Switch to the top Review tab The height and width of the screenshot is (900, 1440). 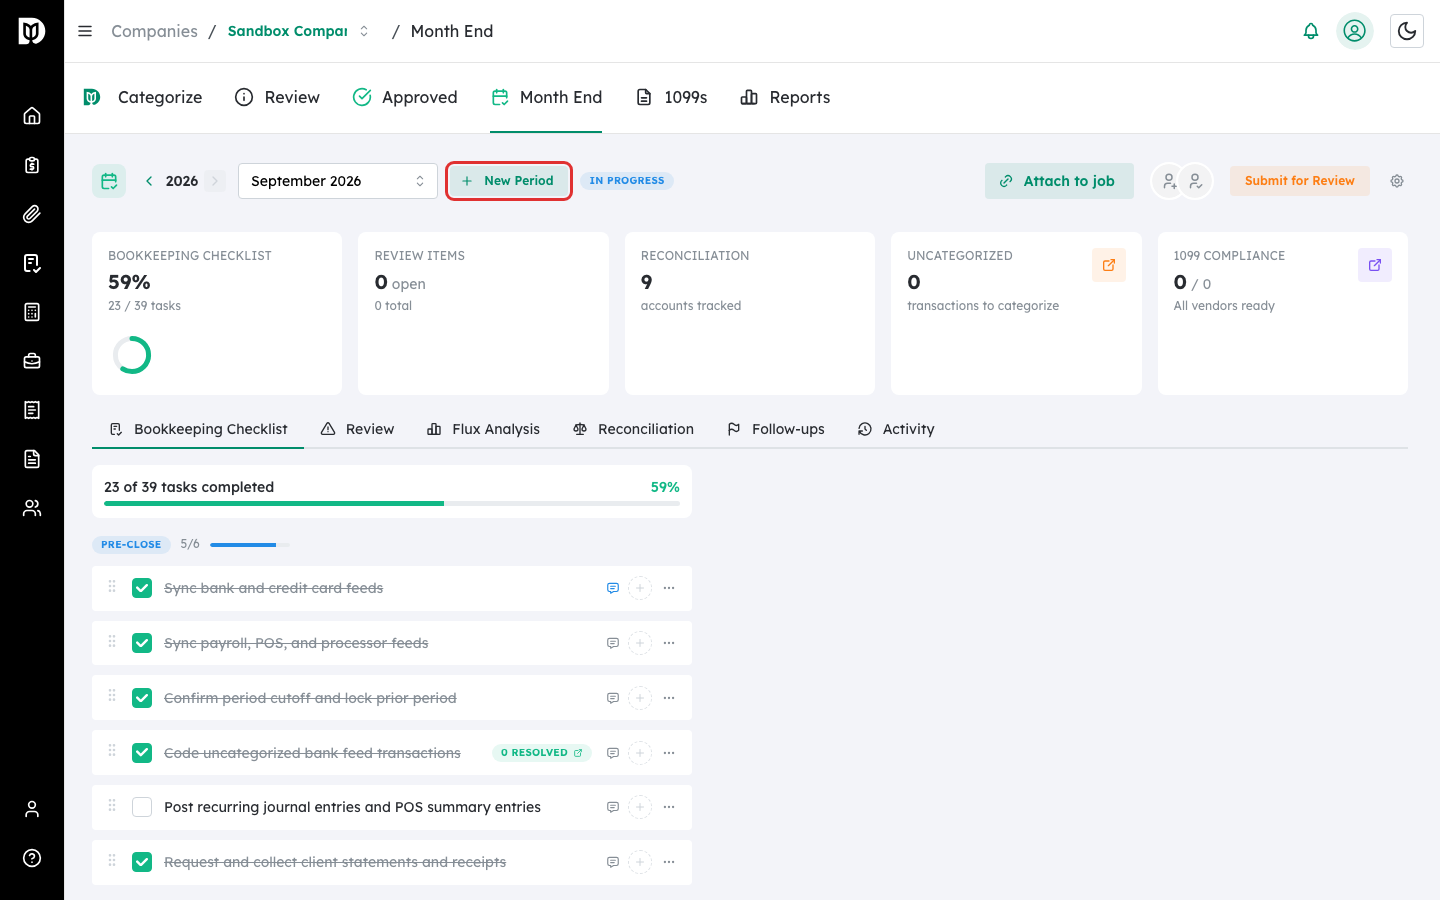coord(277,97)
